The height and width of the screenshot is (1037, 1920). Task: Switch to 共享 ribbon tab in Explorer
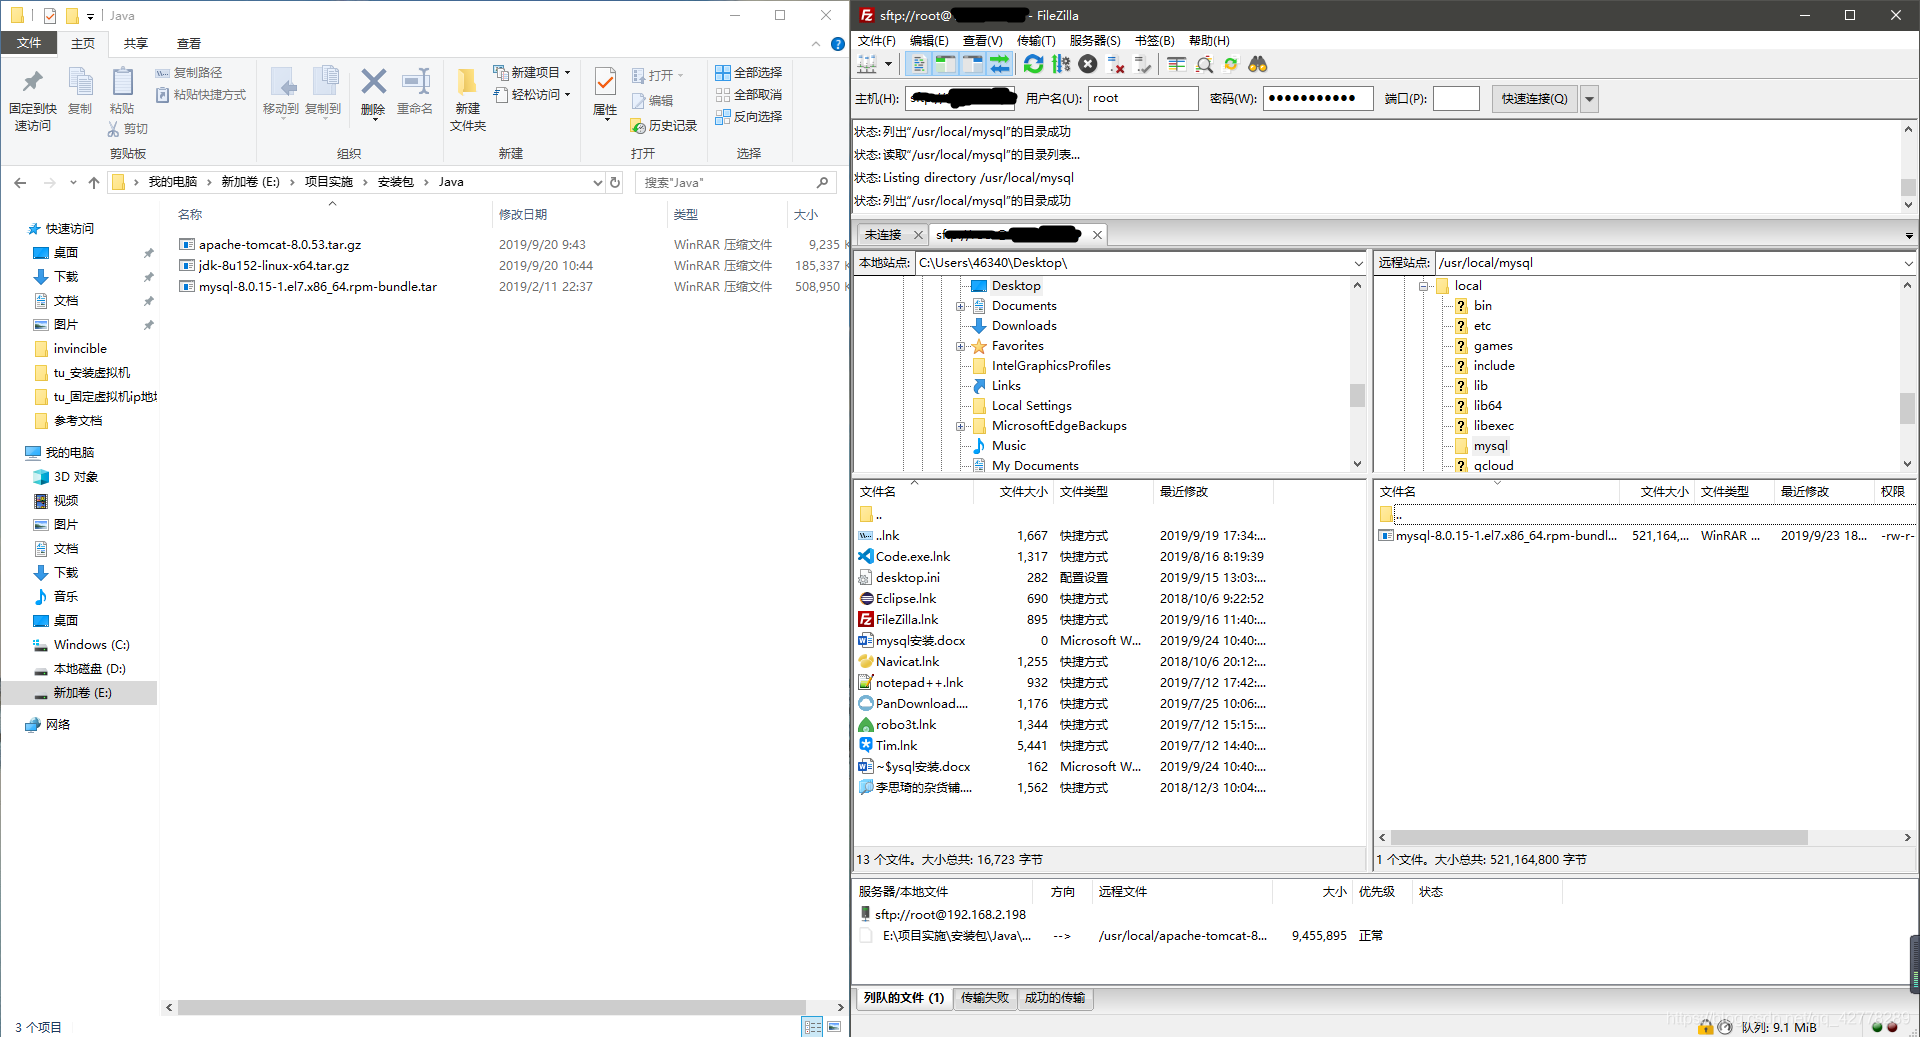pos(136,44)
